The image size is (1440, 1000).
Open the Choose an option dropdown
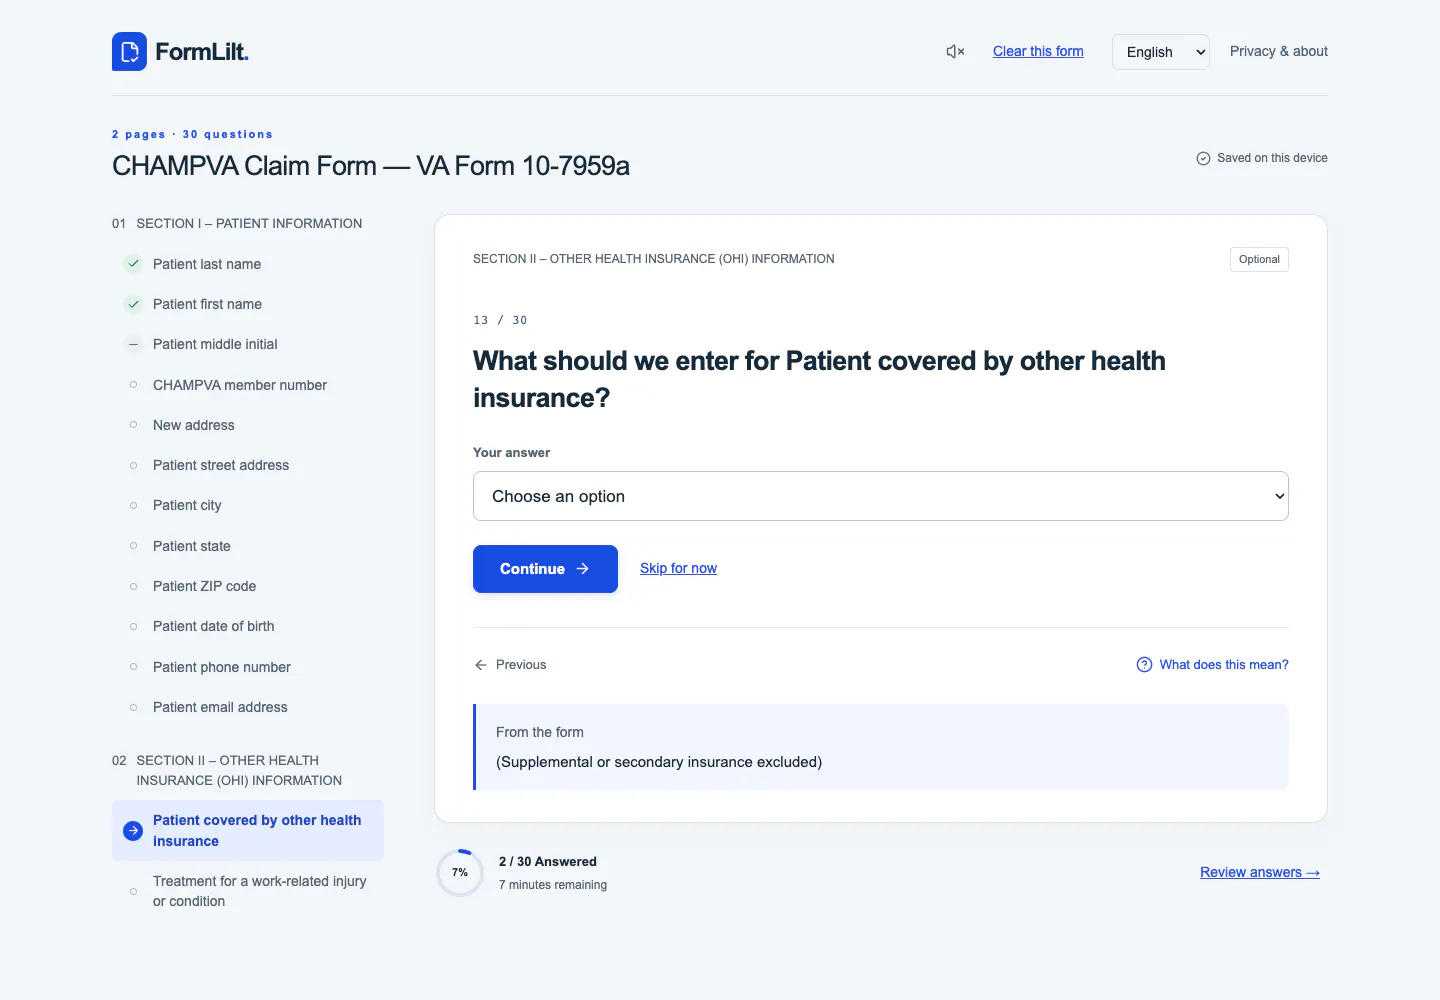pos(881,496)
